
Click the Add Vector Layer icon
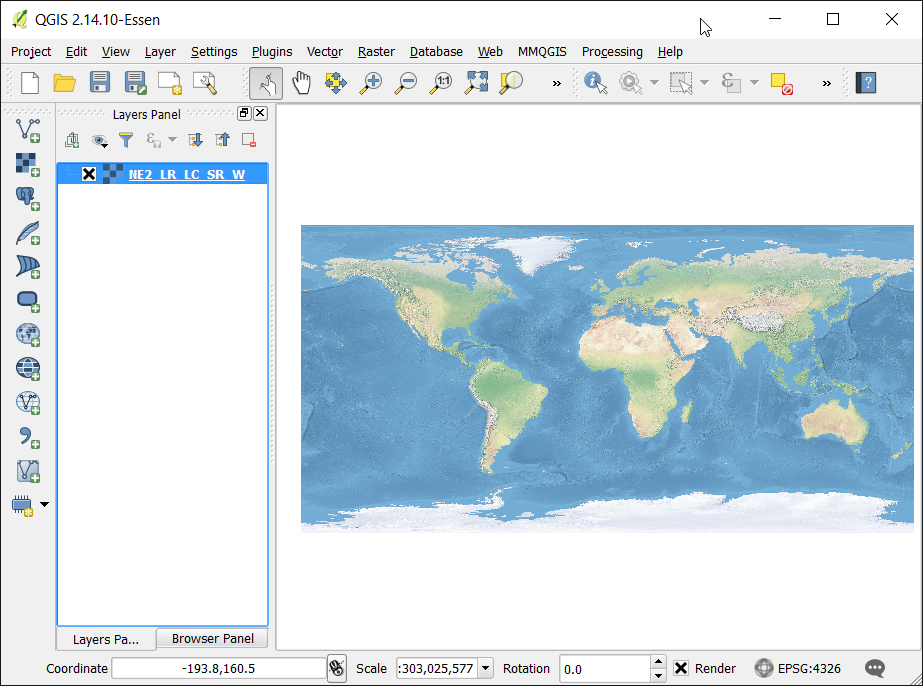(x=27, y=129)
